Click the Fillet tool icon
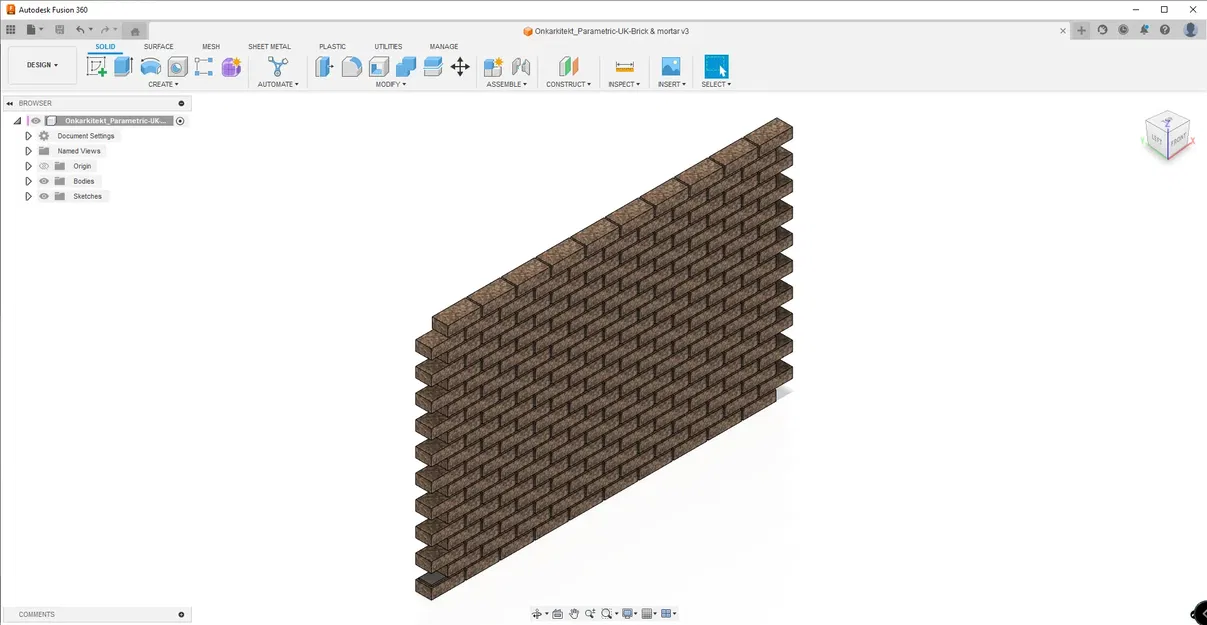The image size is (1207, 625). point(351,66)
